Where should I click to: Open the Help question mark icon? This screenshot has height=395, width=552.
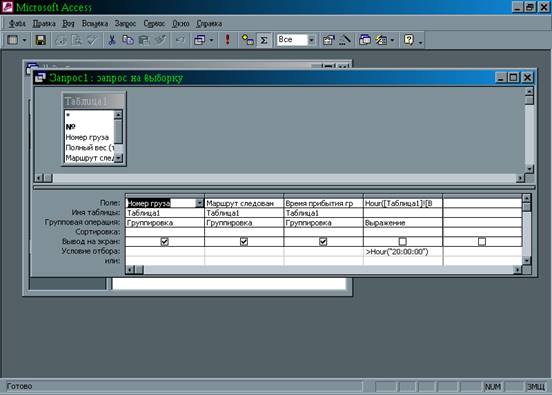[x=409, y=40]
